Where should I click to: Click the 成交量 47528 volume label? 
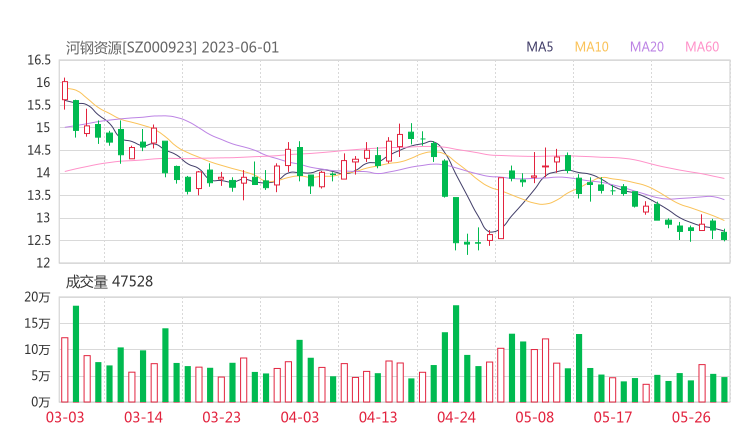coord(109,282)
